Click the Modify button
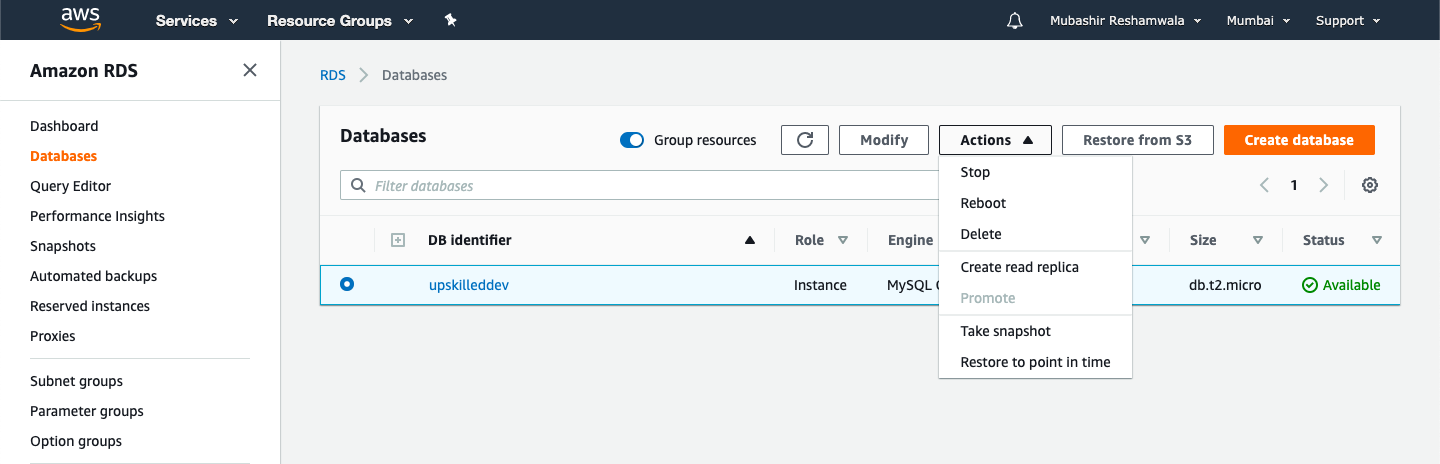1440x464 pixels. [884, 140]
